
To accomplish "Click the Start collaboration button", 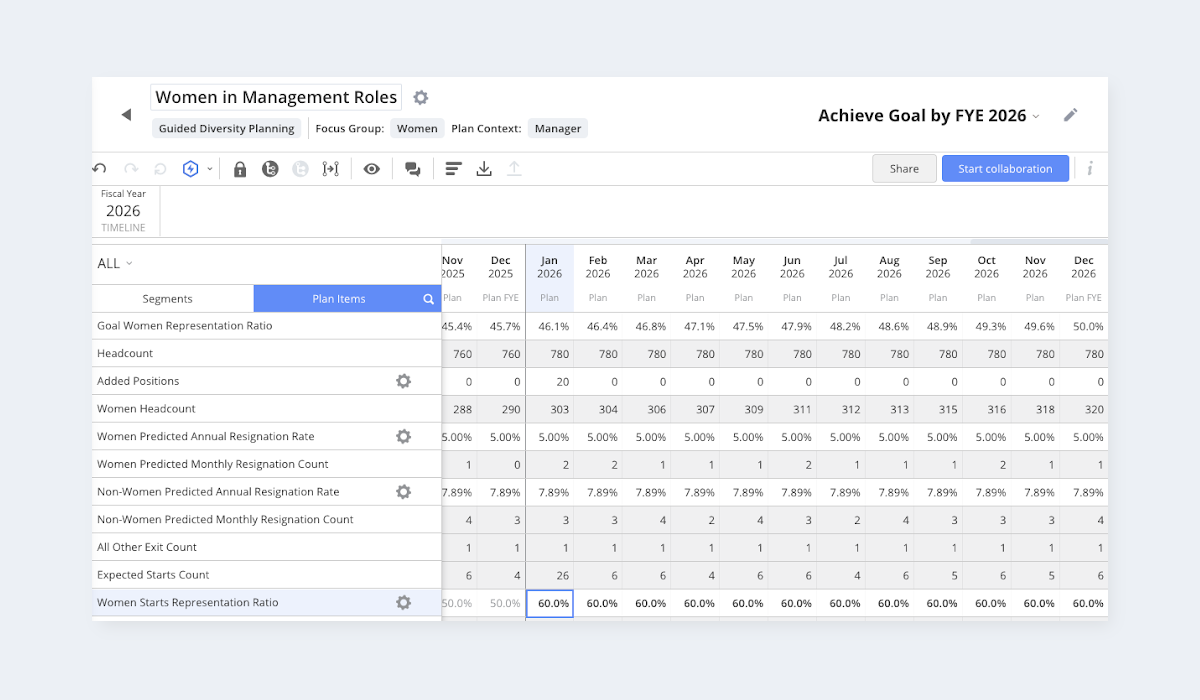I will click(1005, 169).
